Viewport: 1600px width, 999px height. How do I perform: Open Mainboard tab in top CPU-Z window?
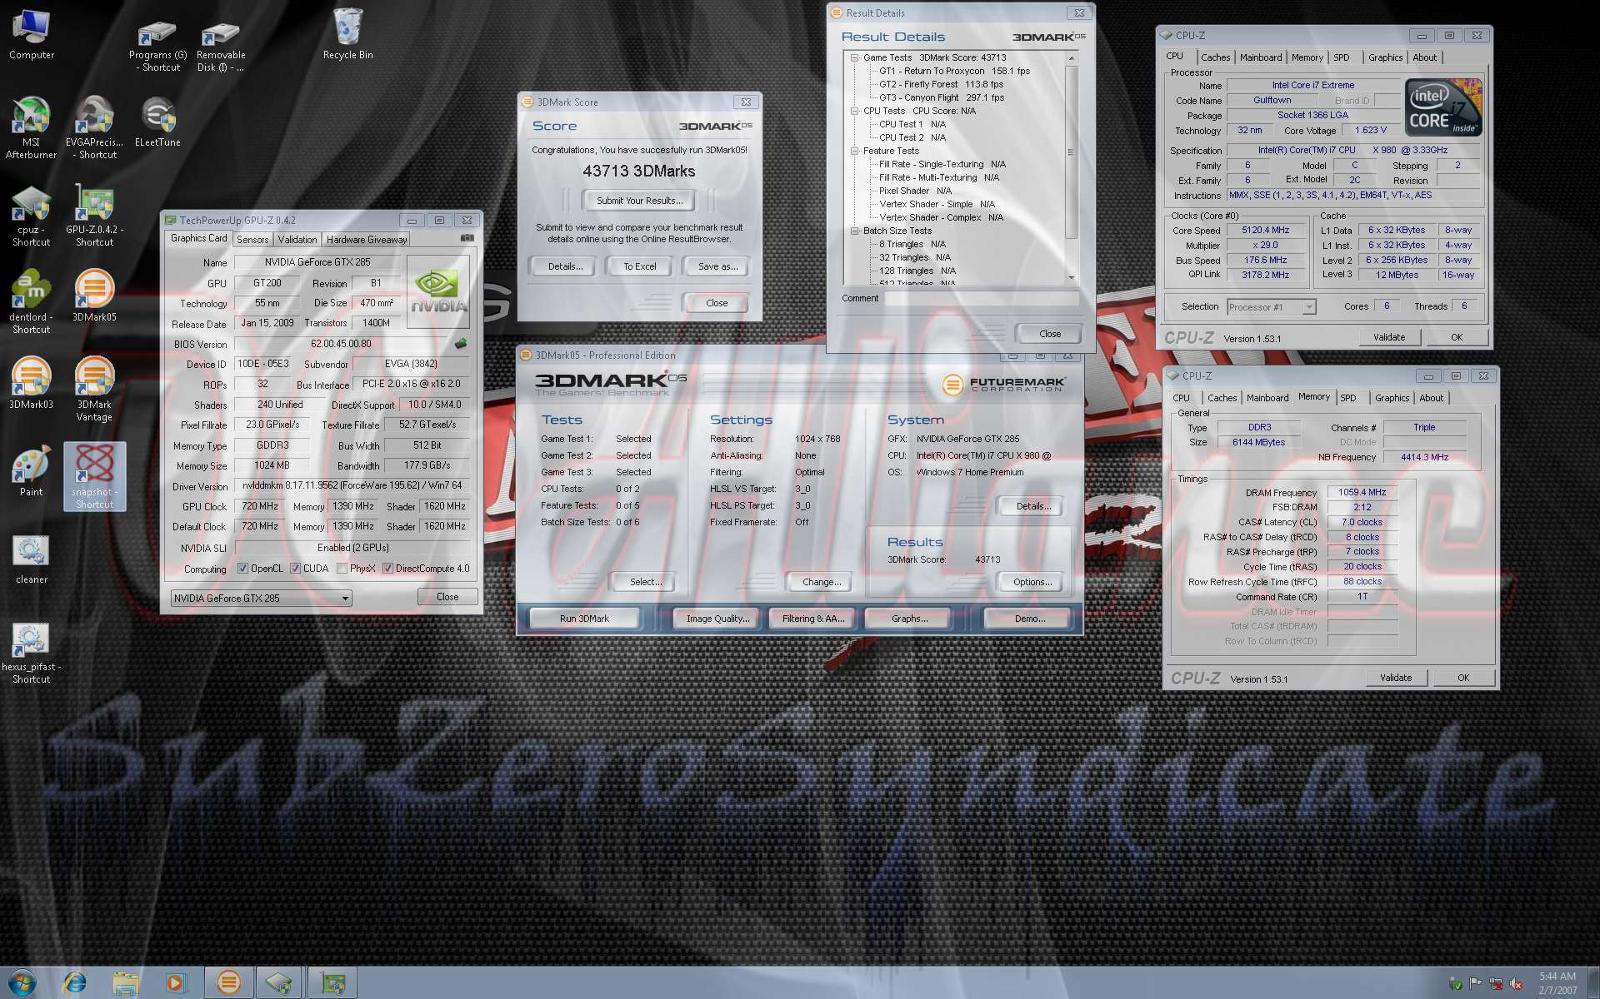pyautogui.click(x=1260, y=58)
